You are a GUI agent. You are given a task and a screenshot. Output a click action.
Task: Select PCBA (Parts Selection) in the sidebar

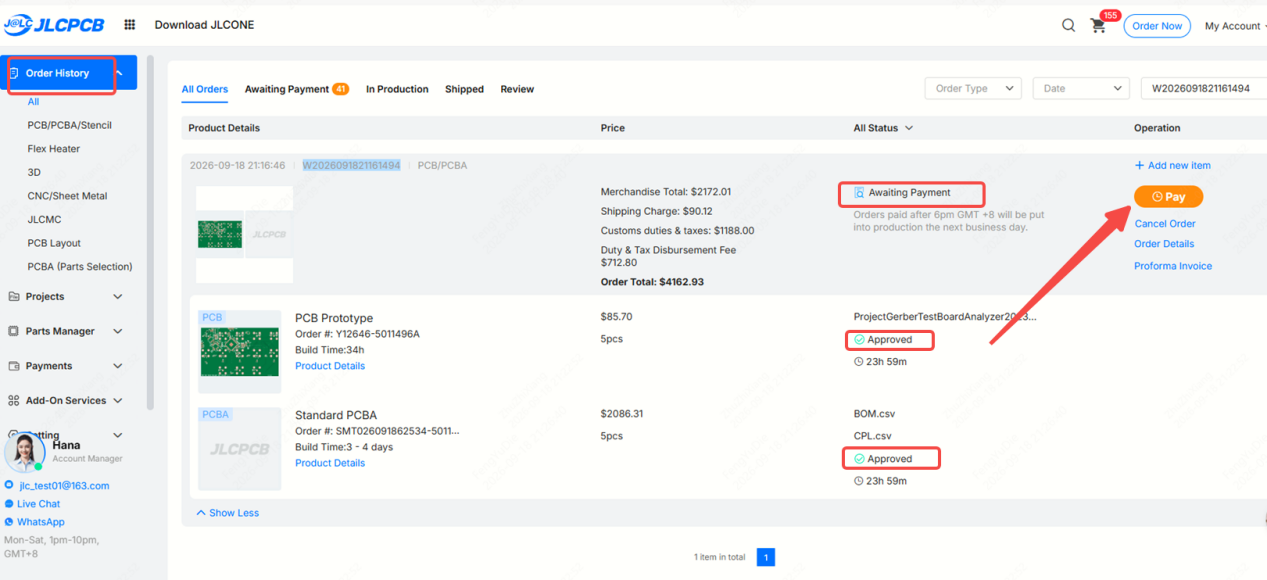(80, 266)
